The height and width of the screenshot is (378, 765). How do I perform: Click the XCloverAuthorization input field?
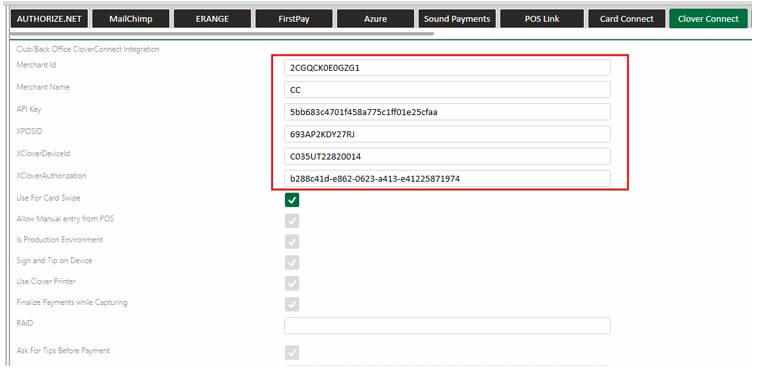coord(447,179)
